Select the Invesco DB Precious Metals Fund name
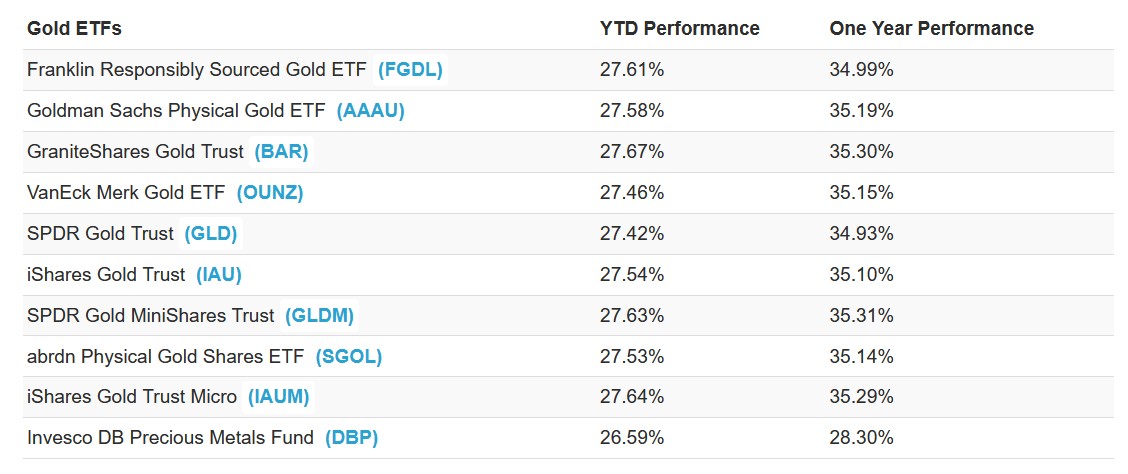 click(x=171, y=438)
